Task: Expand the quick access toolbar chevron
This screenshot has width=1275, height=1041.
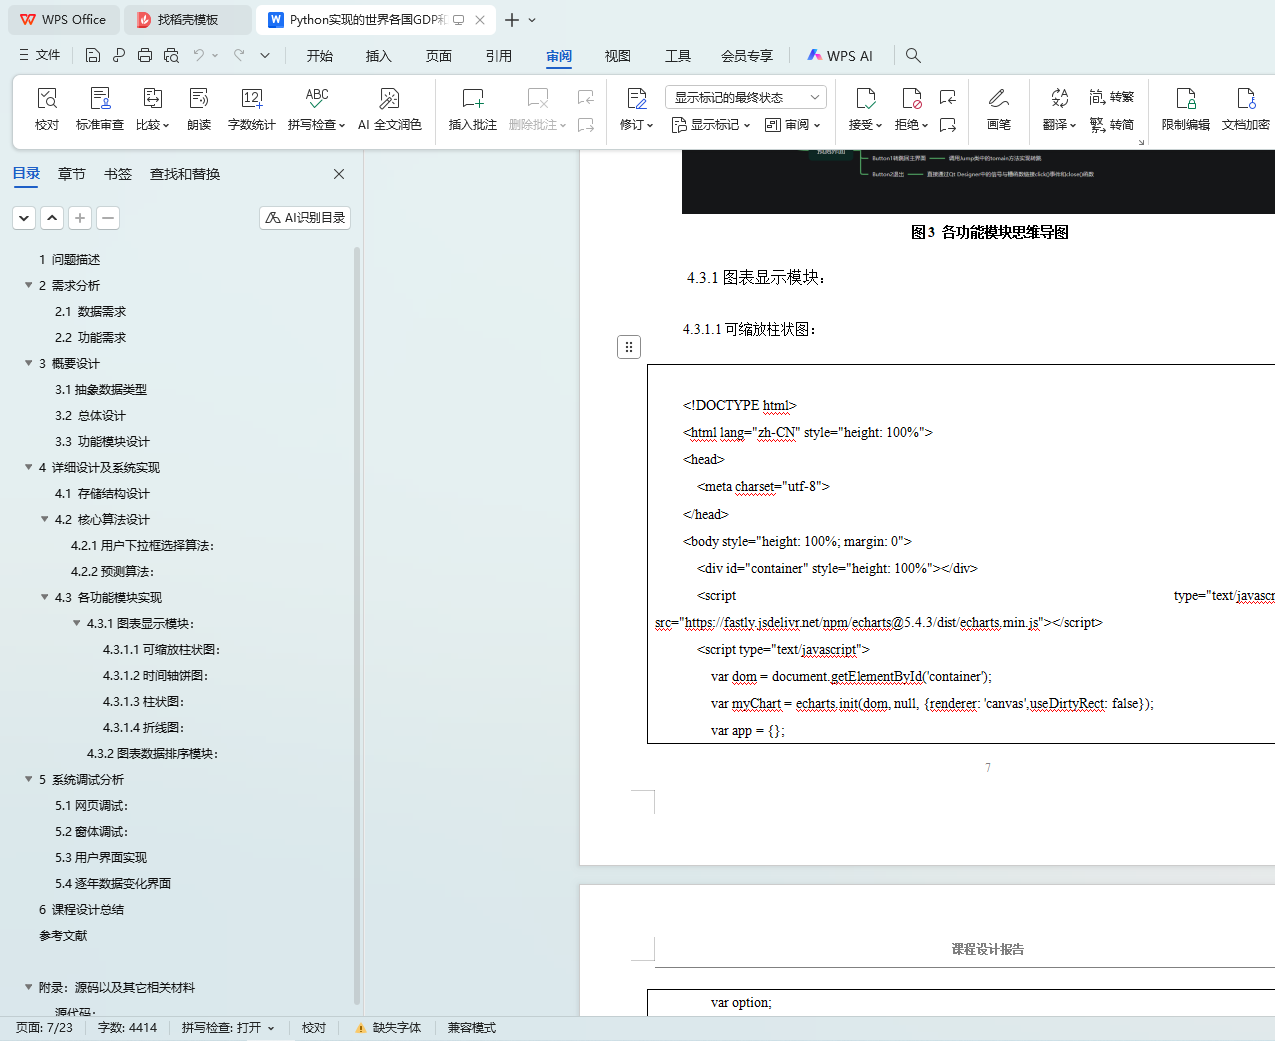Action: pyautogui.click(x=265, y=55)
